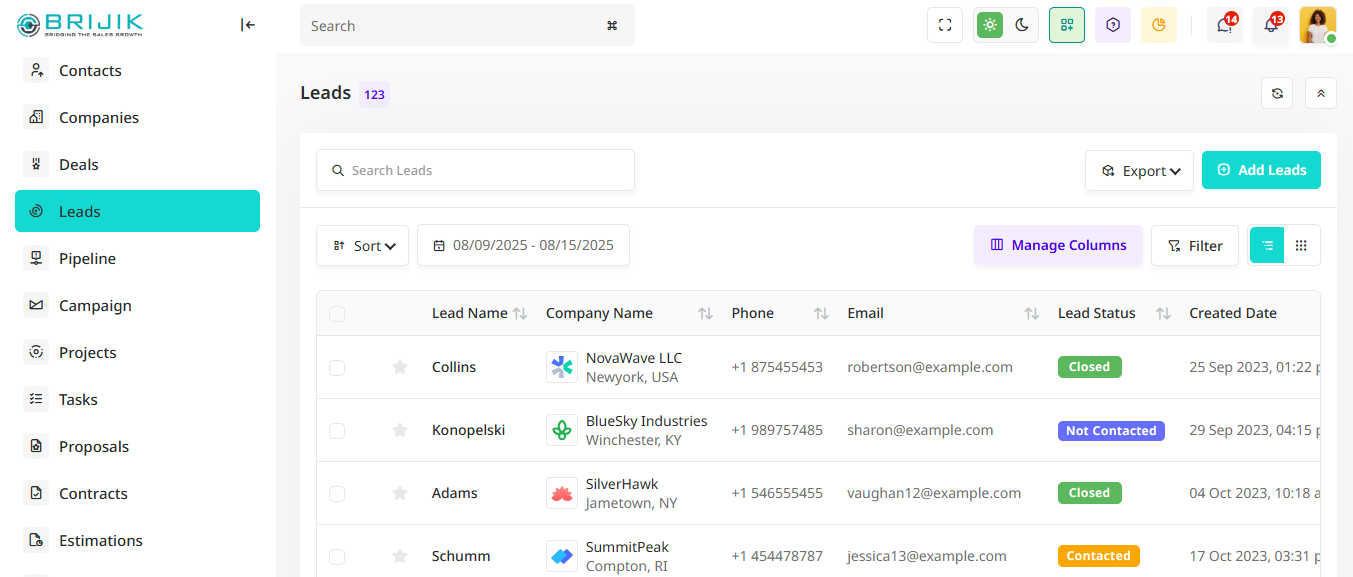Star the Adams lead as favorite
The width and height of the screenshot is (1353, 577).
point(400,493)
